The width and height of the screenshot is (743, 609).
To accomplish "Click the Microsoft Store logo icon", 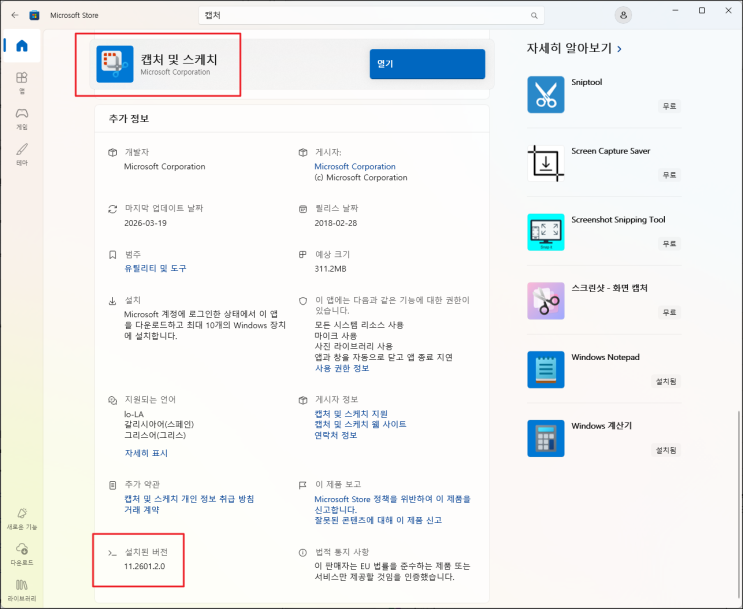I will click(34, 15).
